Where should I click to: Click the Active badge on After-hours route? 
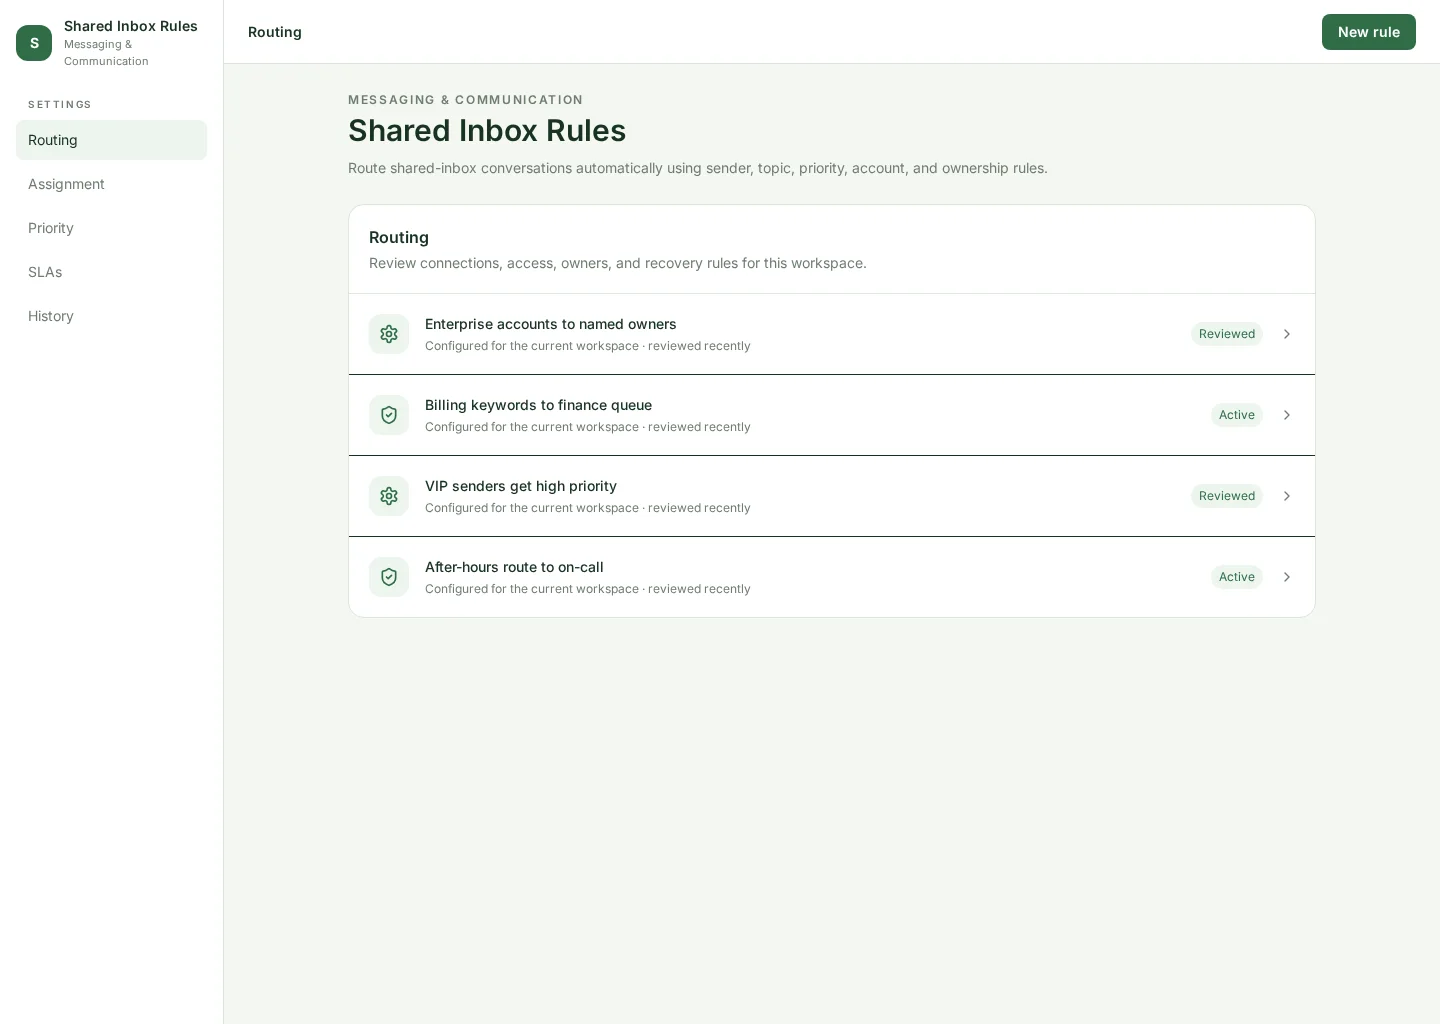1237,577
